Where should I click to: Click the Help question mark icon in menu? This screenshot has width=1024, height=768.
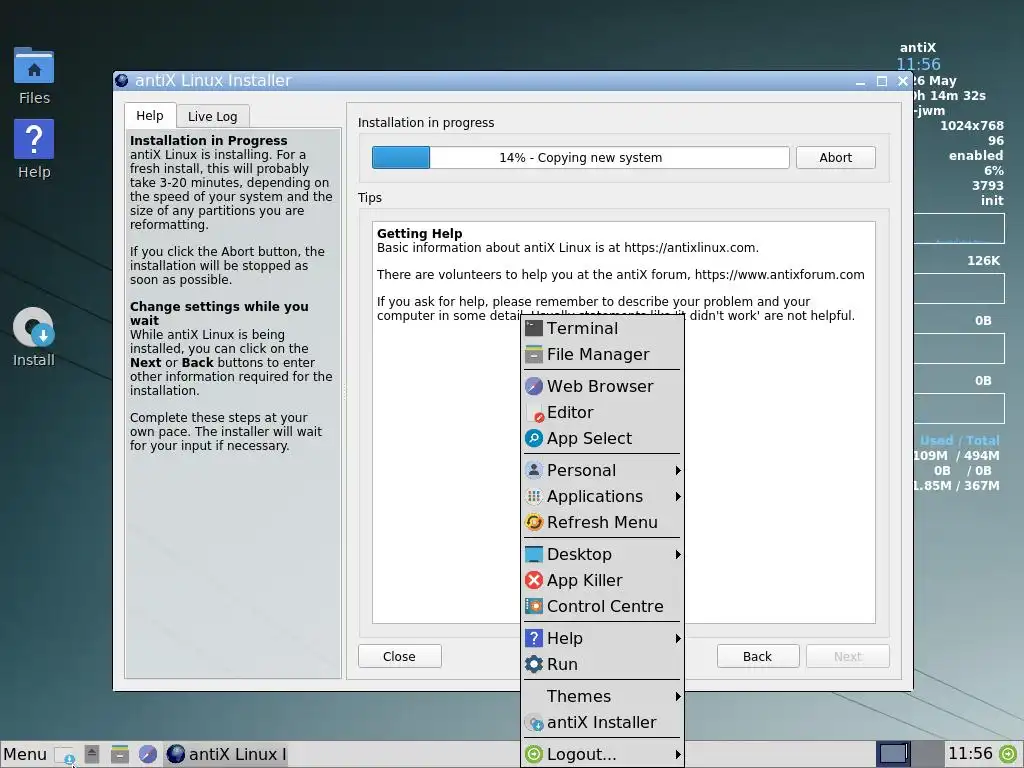(534, 639)
